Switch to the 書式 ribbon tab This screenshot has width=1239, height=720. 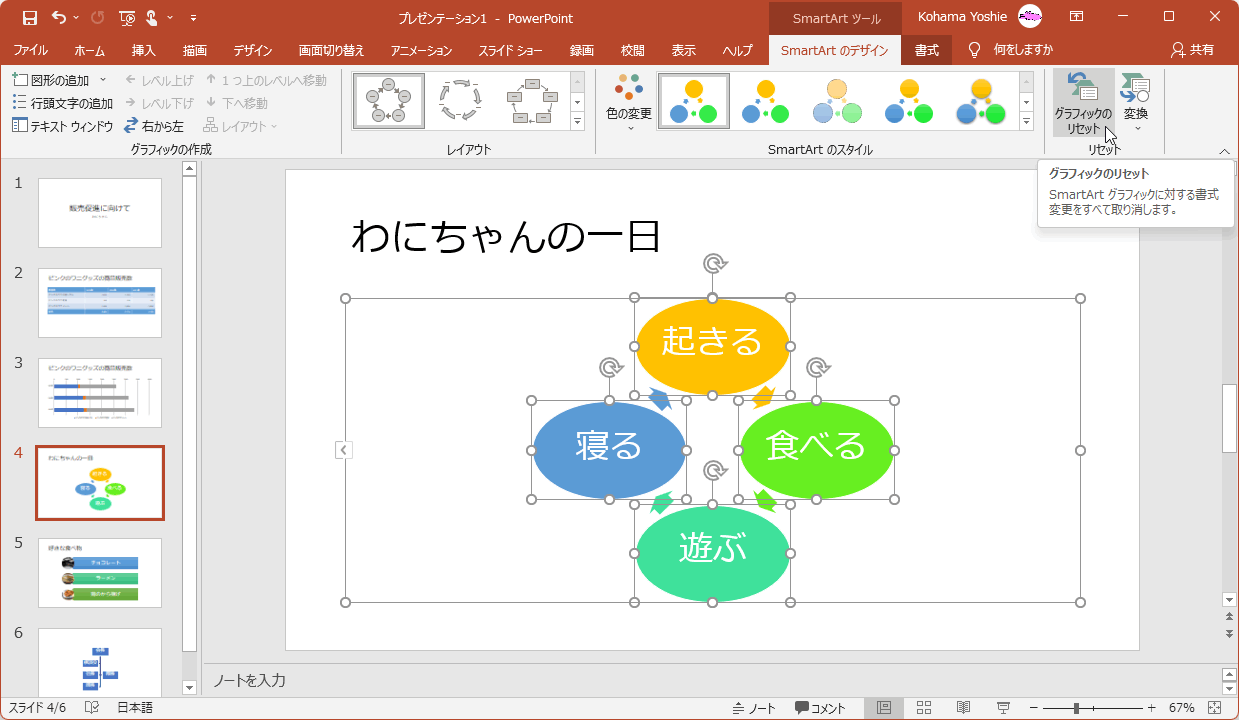point(926,50)
